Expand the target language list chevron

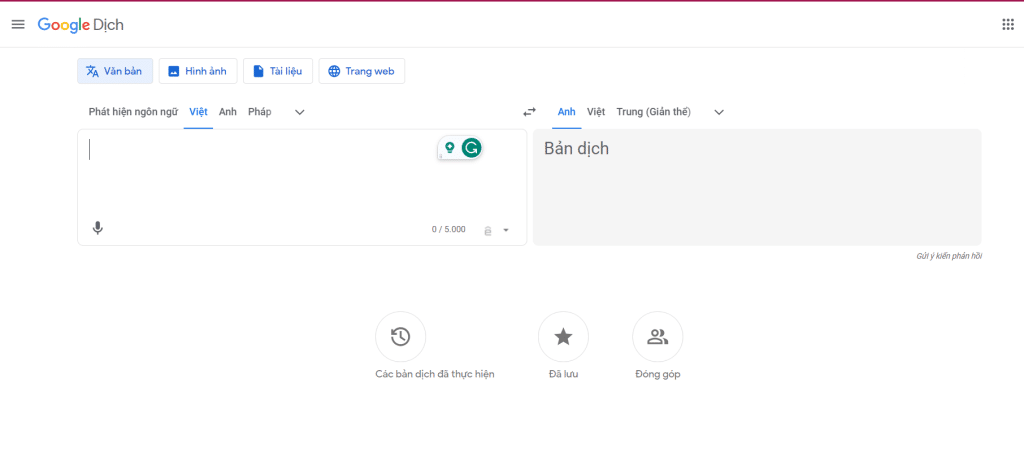(719, 112)
